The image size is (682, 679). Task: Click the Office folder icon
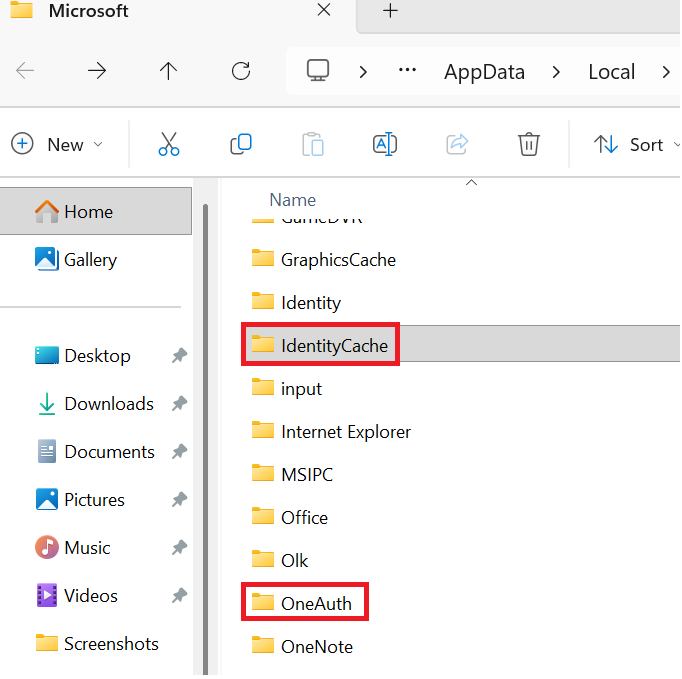click(263, 516)
